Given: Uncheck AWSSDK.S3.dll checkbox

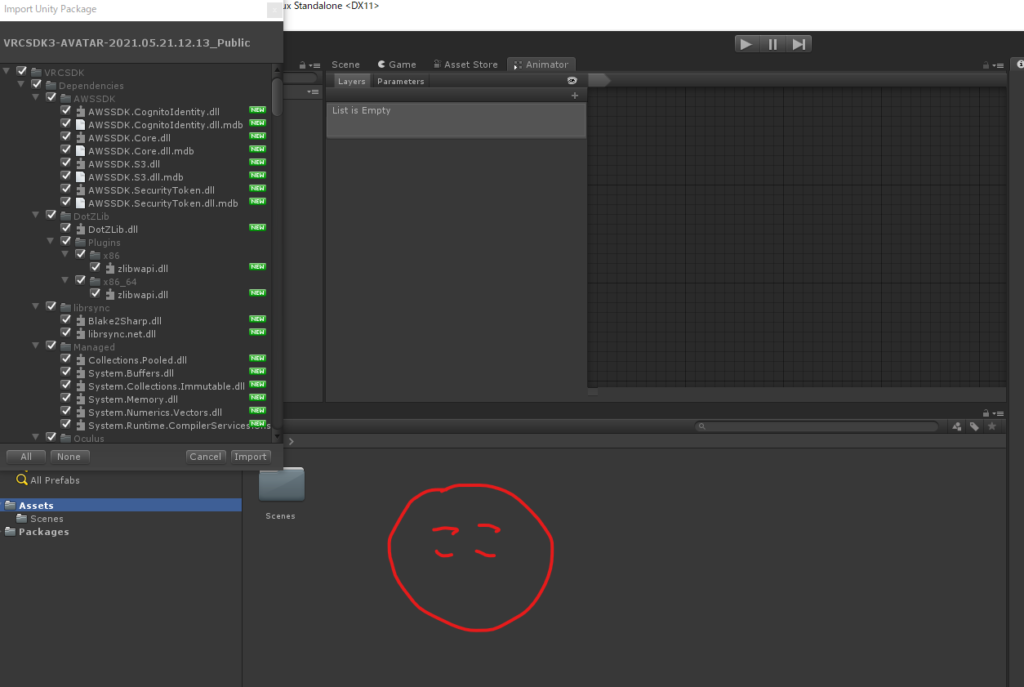Looking at the screenshot, I should (x=66, y=162).
